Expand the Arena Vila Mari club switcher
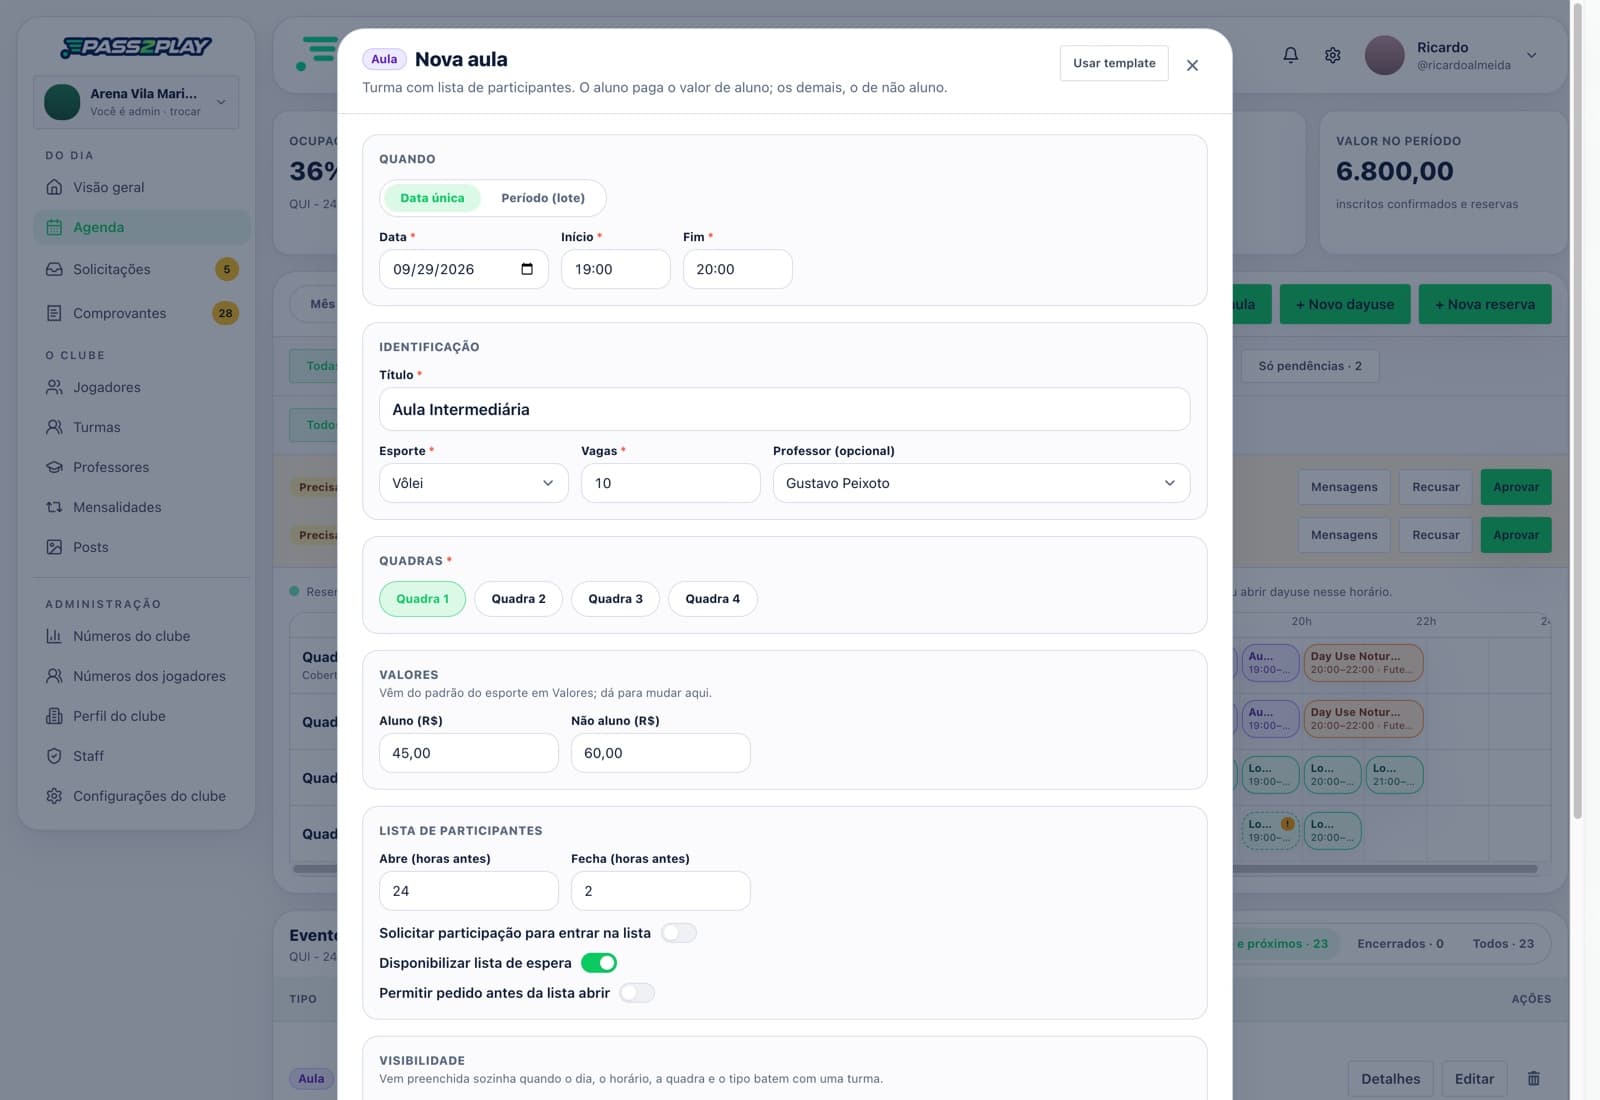 pyautogui.click(x=136, y=102)
